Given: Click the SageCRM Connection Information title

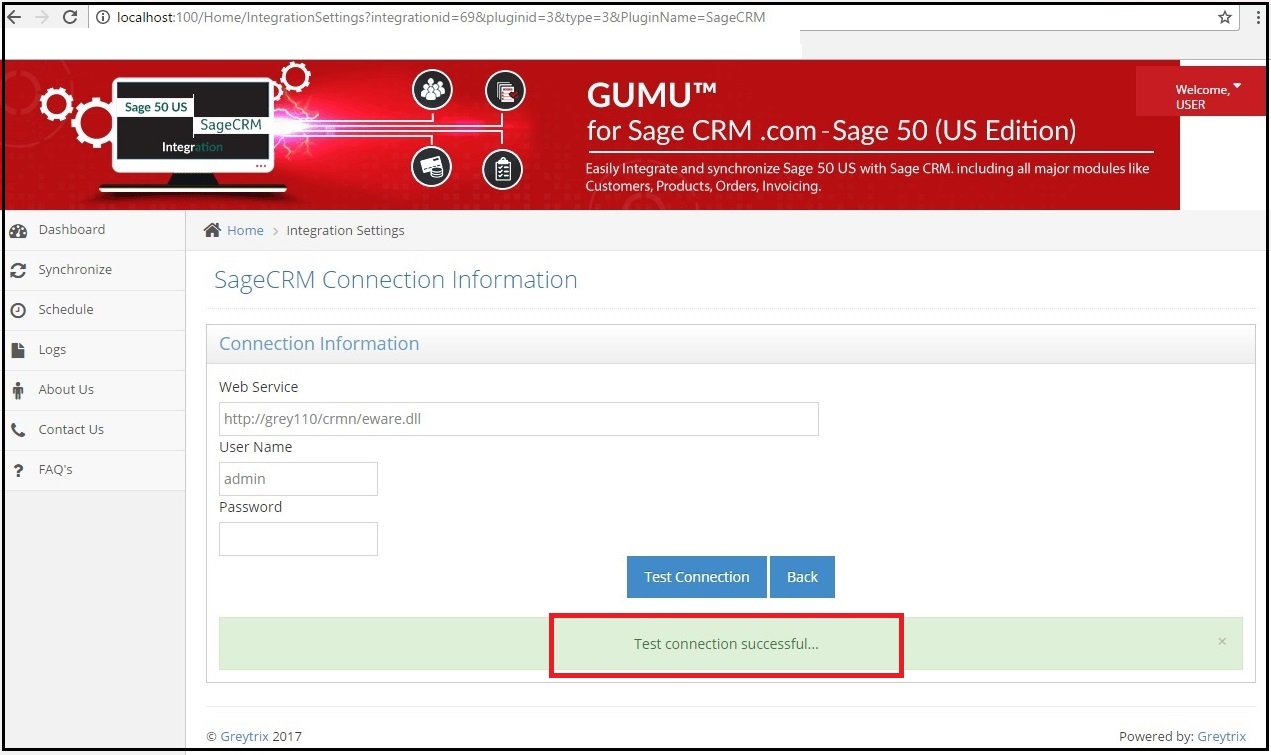Looking at the screenshot, I should click(x=396, y=280).
